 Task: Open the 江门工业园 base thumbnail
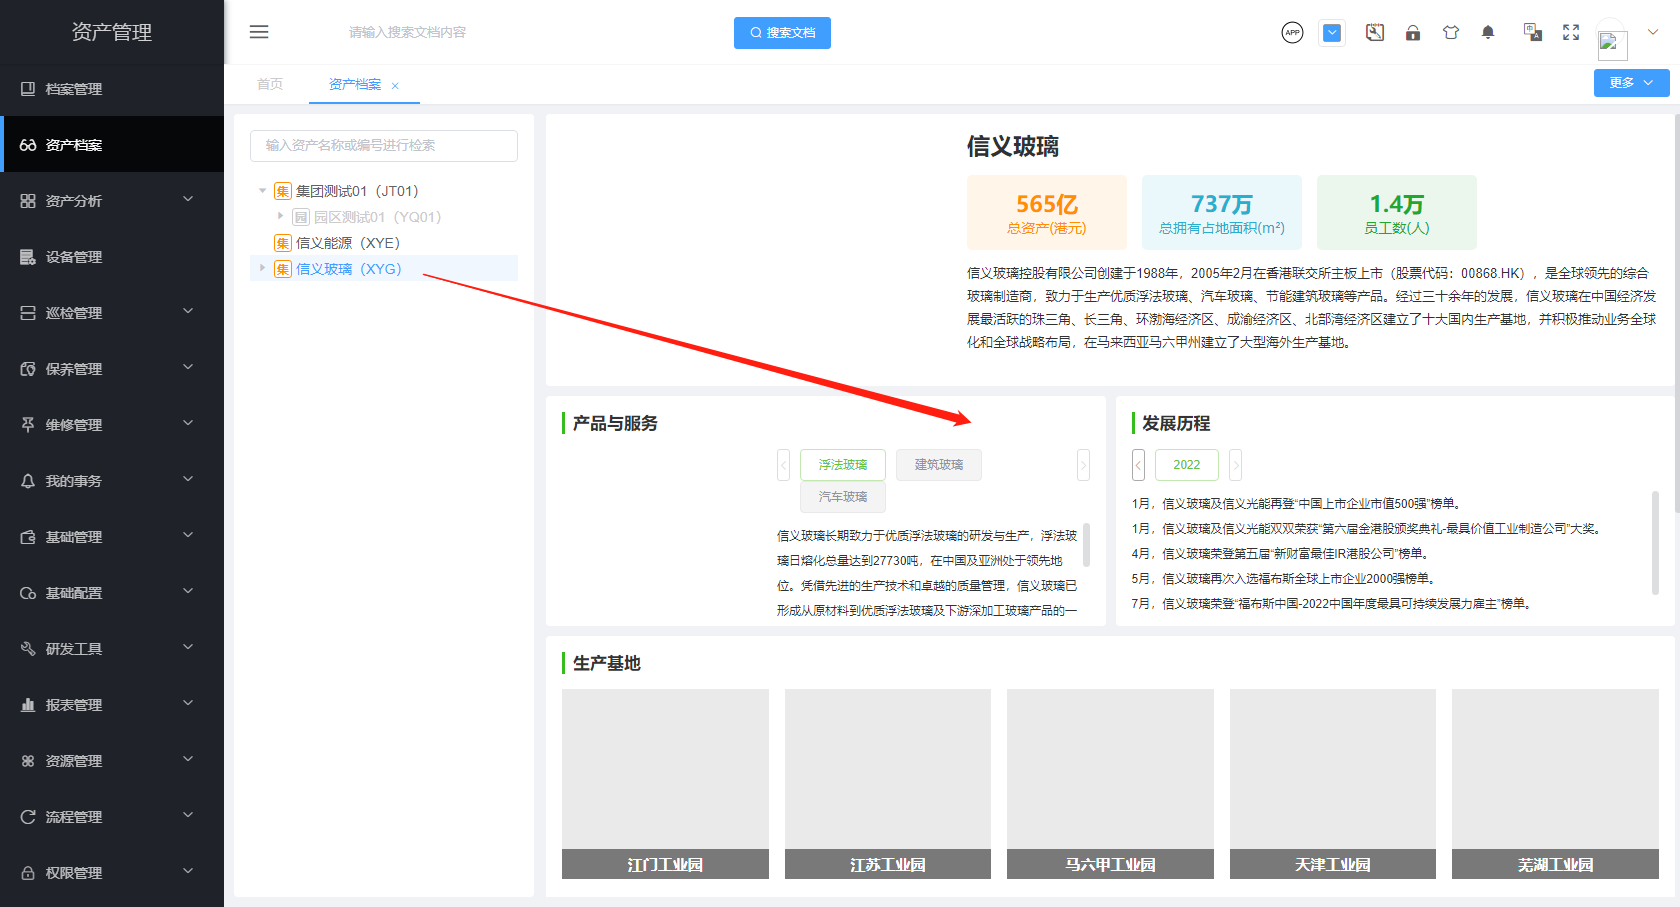pos(665,784)
